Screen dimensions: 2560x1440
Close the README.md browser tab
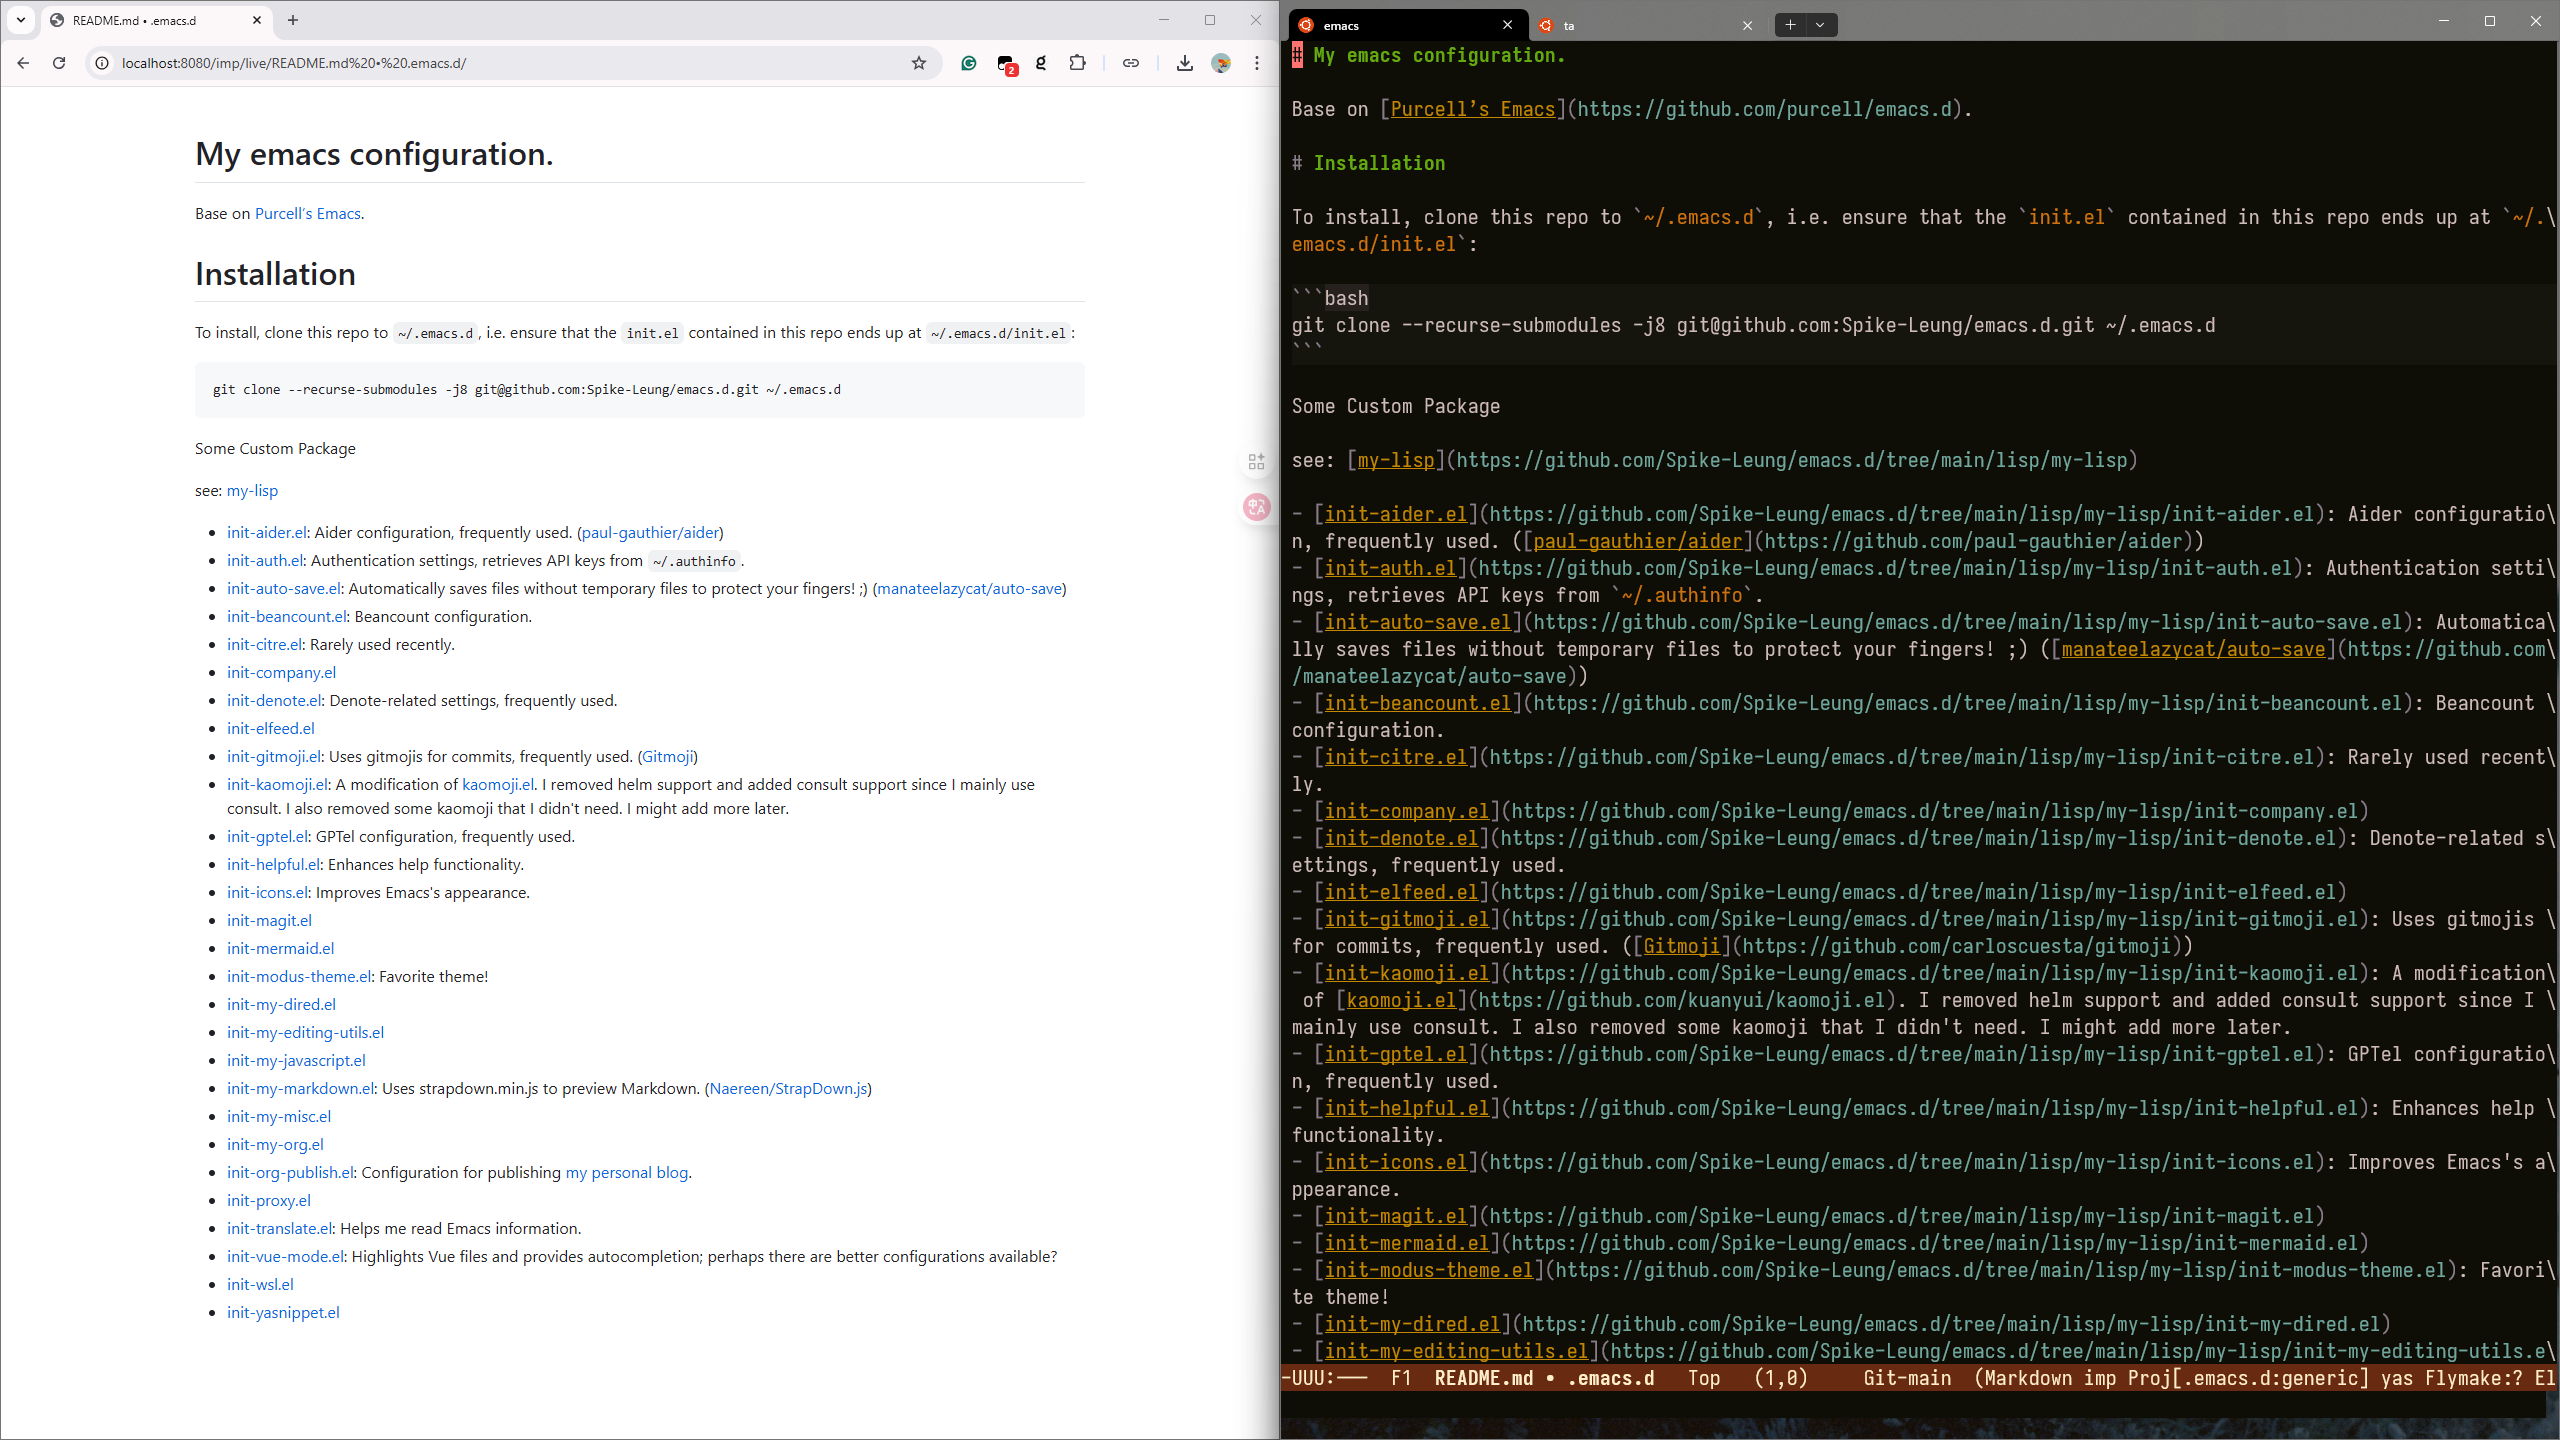point(257,20)
